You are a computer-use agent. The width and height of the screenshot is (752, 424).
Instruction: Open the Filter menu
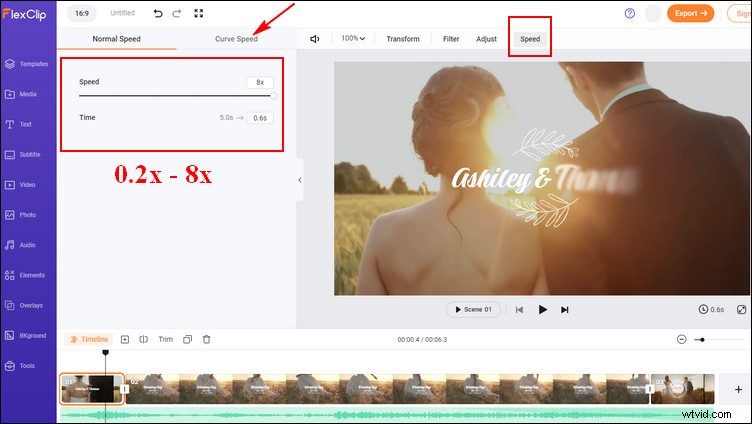(x=451, y=39)
